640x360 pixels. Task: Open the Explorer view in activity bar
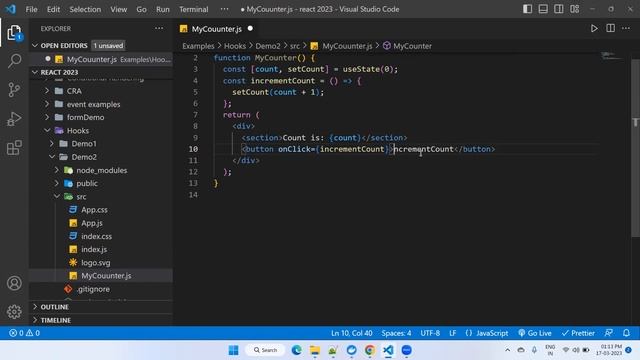tap(14, 33)
